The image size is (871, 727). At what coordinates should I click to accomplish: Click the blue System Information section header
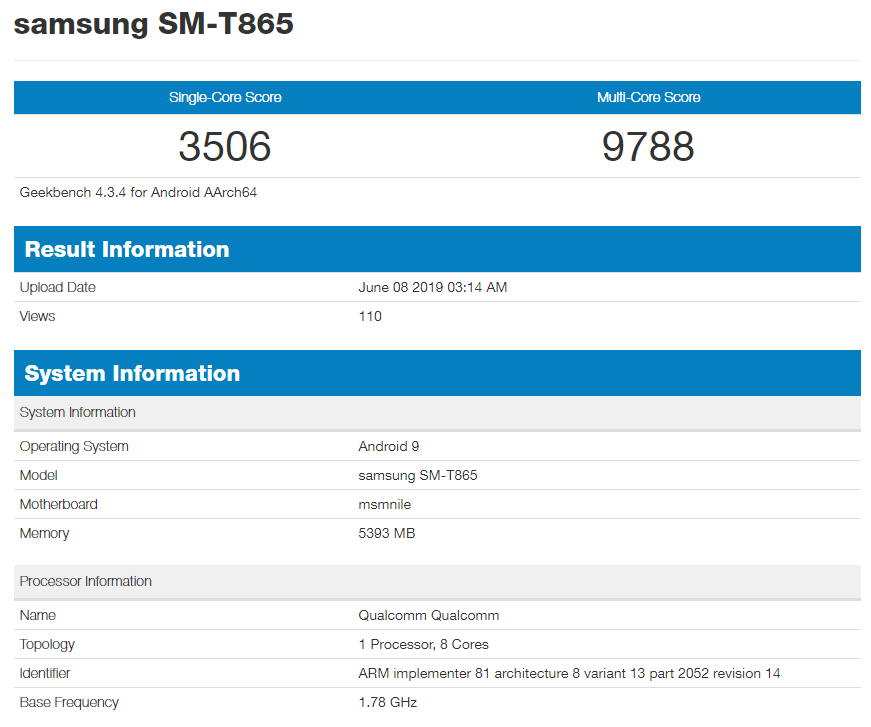(132, 373)
